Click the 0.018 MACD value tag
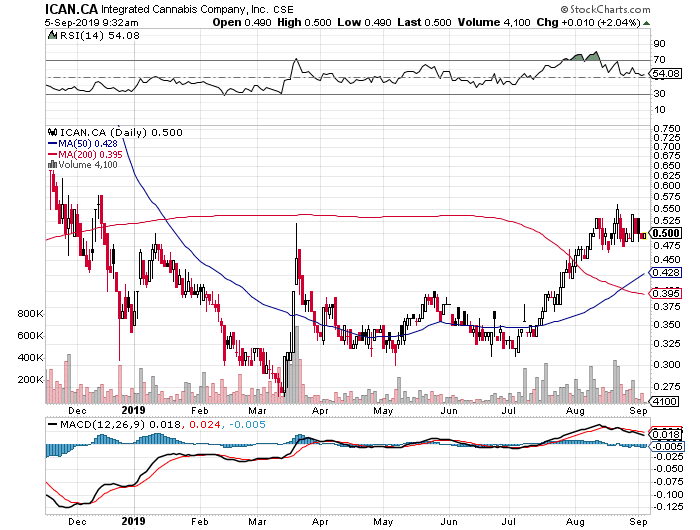This screenshot has height=530, width=700. pyautogui.click(x=666, y=434)
